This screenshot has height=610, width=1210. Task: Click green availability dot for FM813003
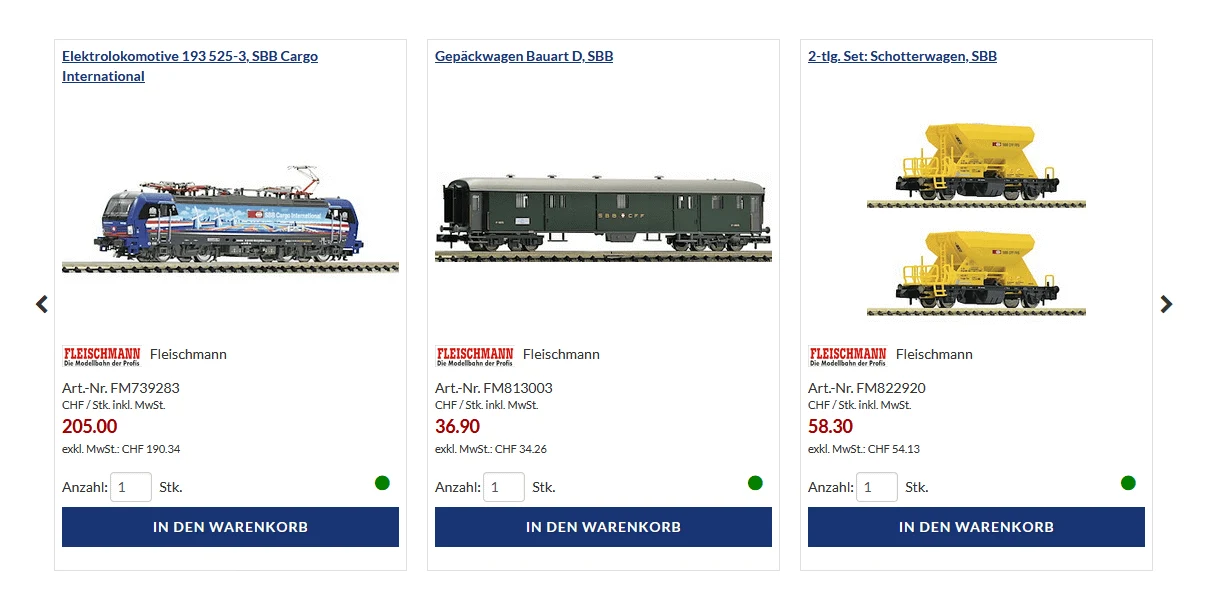[755, 483]
